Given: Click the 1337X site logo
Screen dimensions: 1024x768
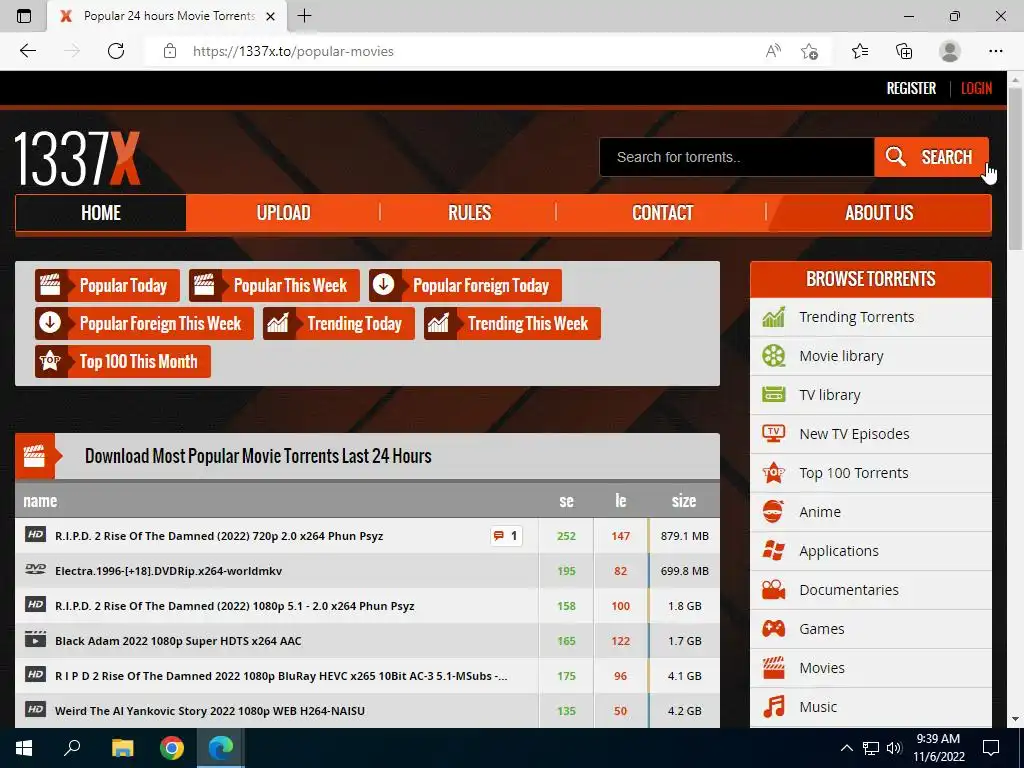Looking at the screenshot, I should pos(77,159).
